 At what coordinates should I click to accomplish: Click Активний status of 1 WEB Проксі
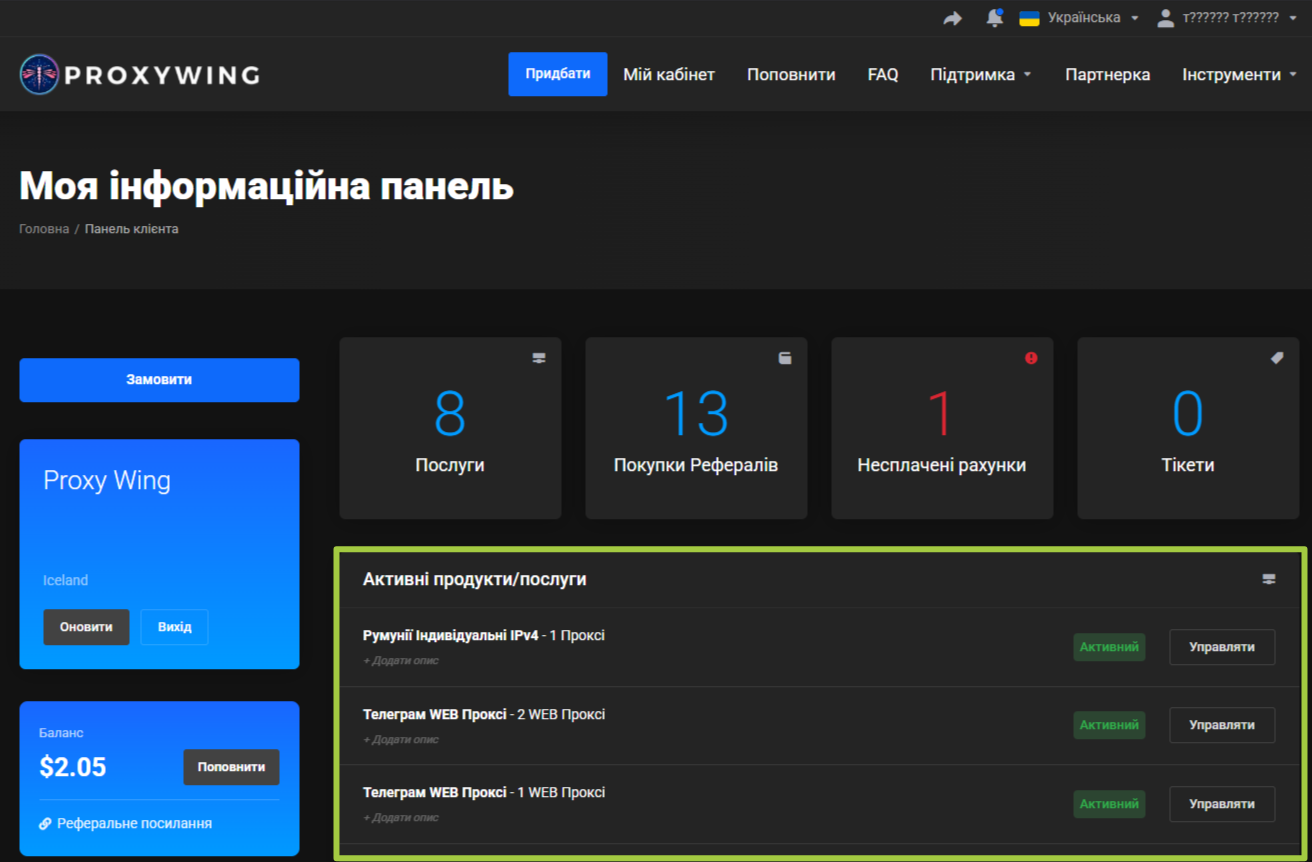(1109, 804)
